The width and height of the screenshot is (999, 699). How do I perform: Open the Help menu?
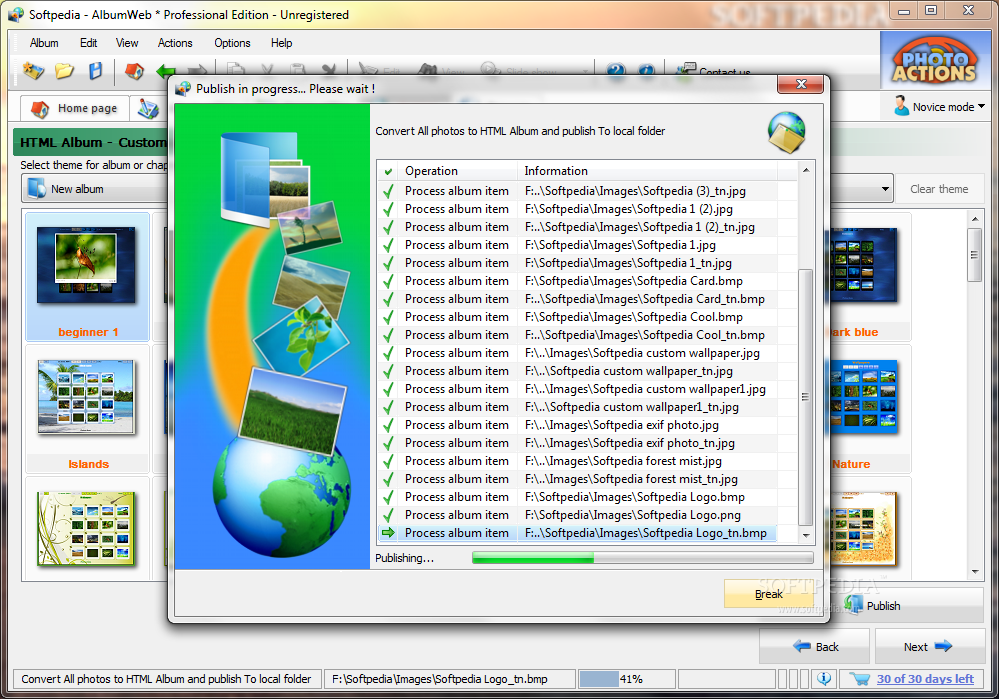(282, 43)
